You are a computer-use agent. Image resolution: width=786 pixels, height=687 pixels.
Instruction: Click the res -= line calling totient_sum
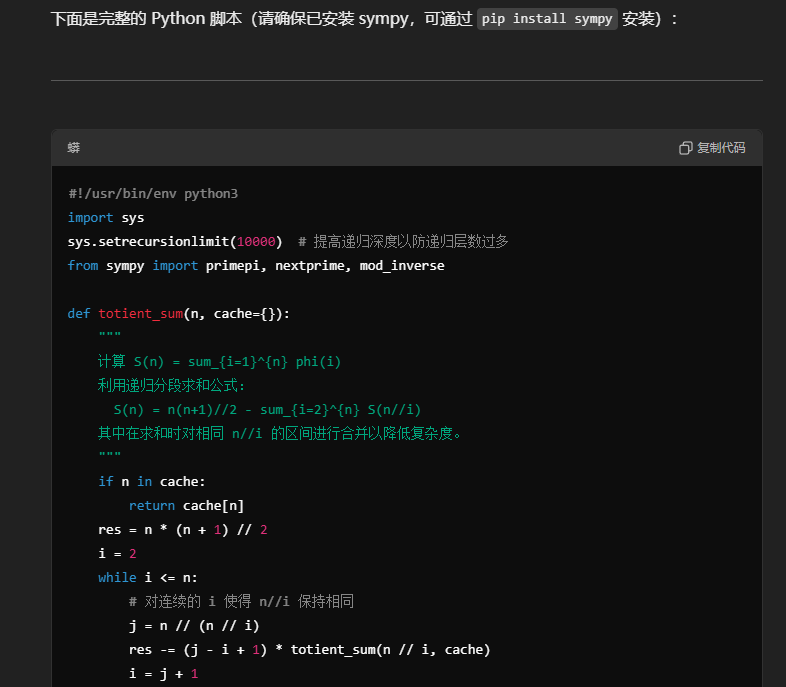(309, 649)
